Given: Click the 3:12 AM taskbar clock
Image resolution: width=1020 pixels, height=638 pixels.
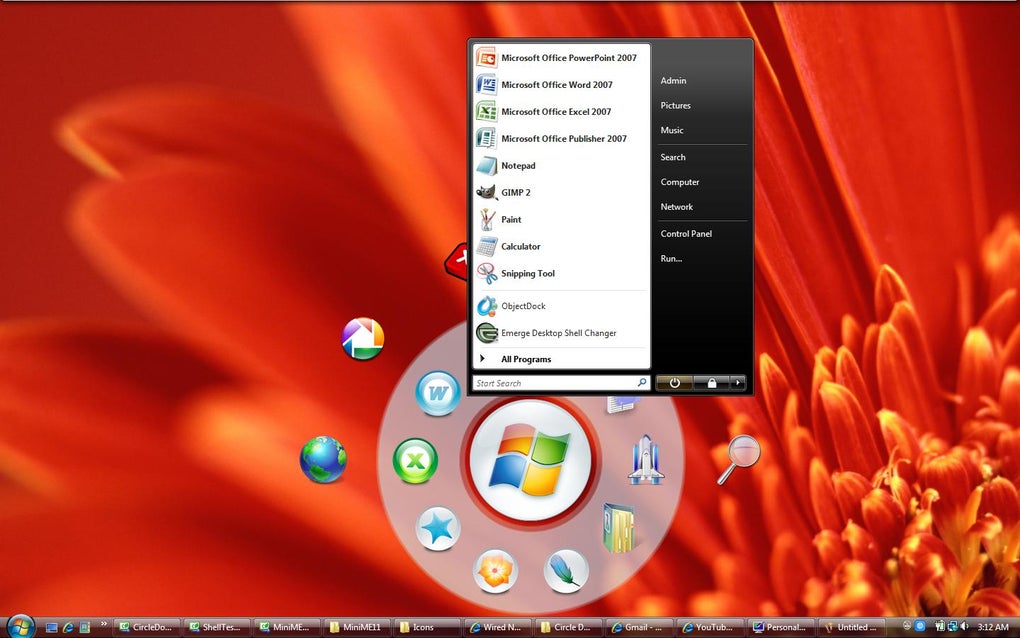Looking at the screenshot, I should click(x=993, y=627).
